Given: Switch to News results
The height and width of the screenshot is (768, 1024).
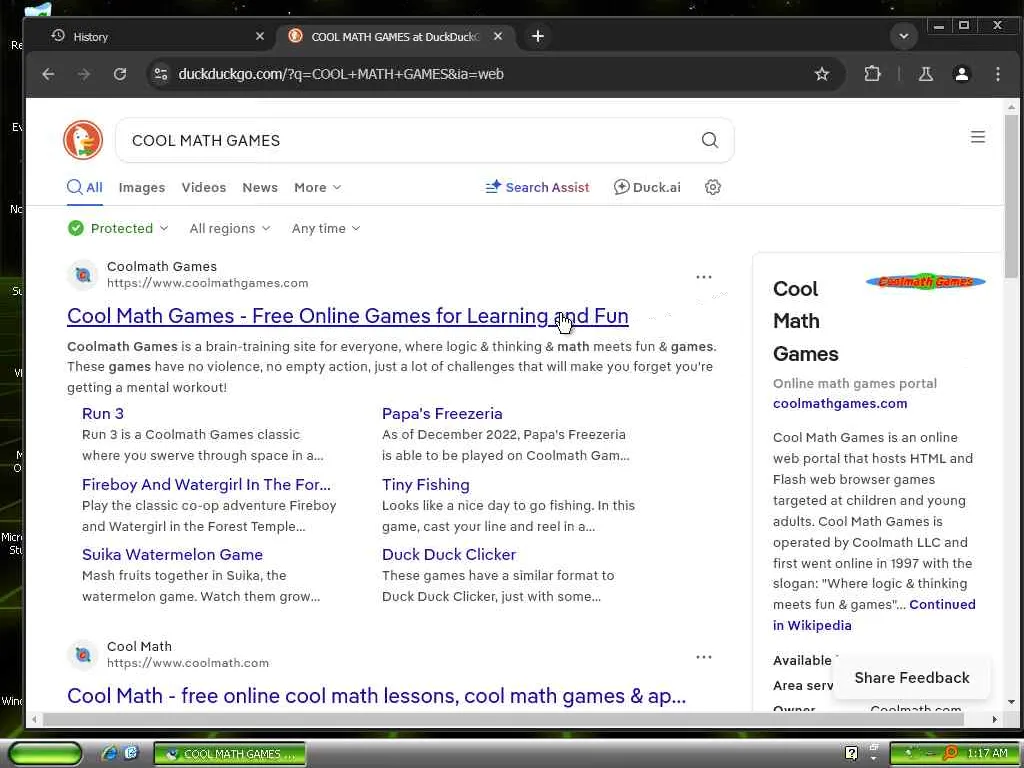Looking at the screenshot, I should [x=260, y=187].
